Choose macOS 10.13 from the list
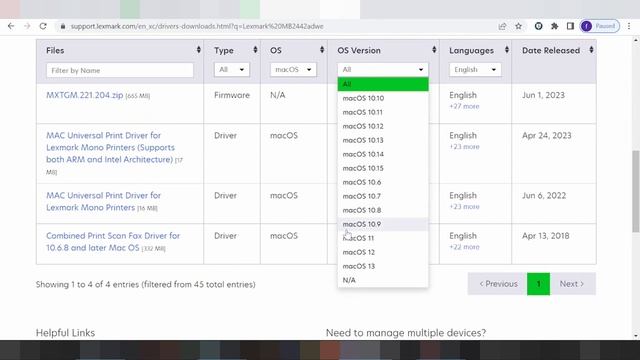Screen dimensions: 640x360 click(x=383, y=140)
